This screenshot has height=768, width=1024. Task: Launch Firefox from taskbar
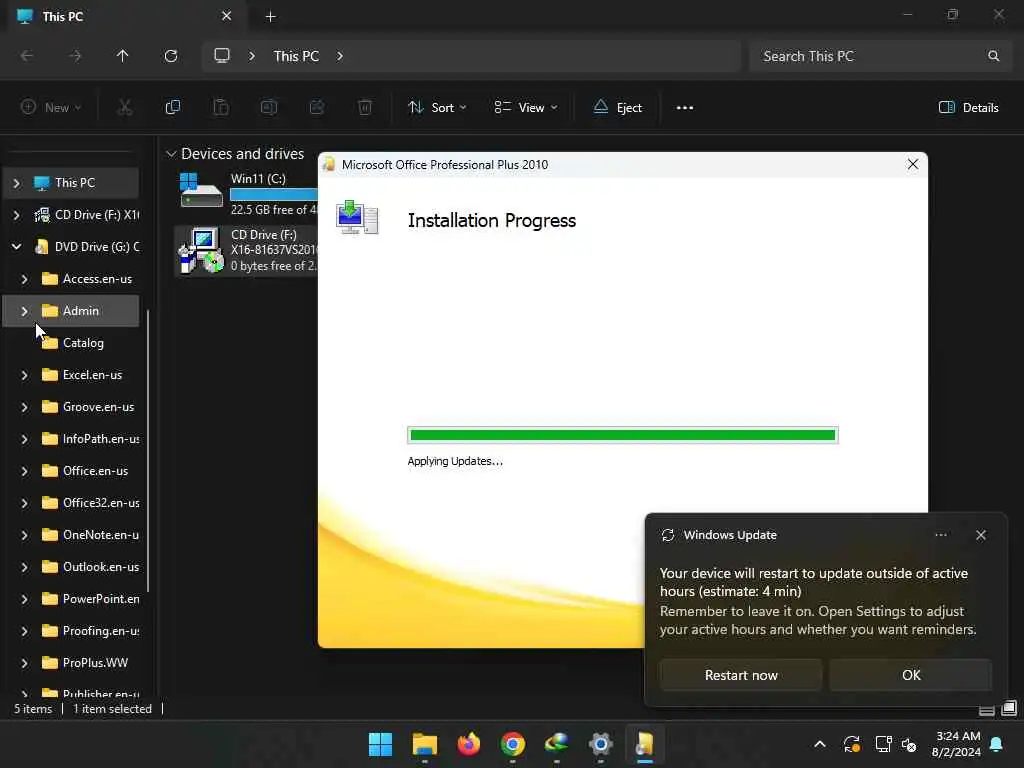tap(468, 744)
